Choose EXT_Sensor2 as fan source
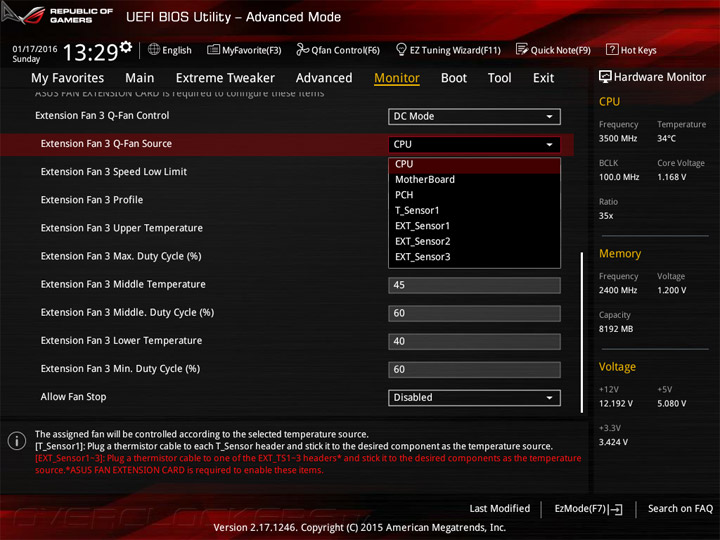Screen dimensions: 720x540 (x=474, y=242)
